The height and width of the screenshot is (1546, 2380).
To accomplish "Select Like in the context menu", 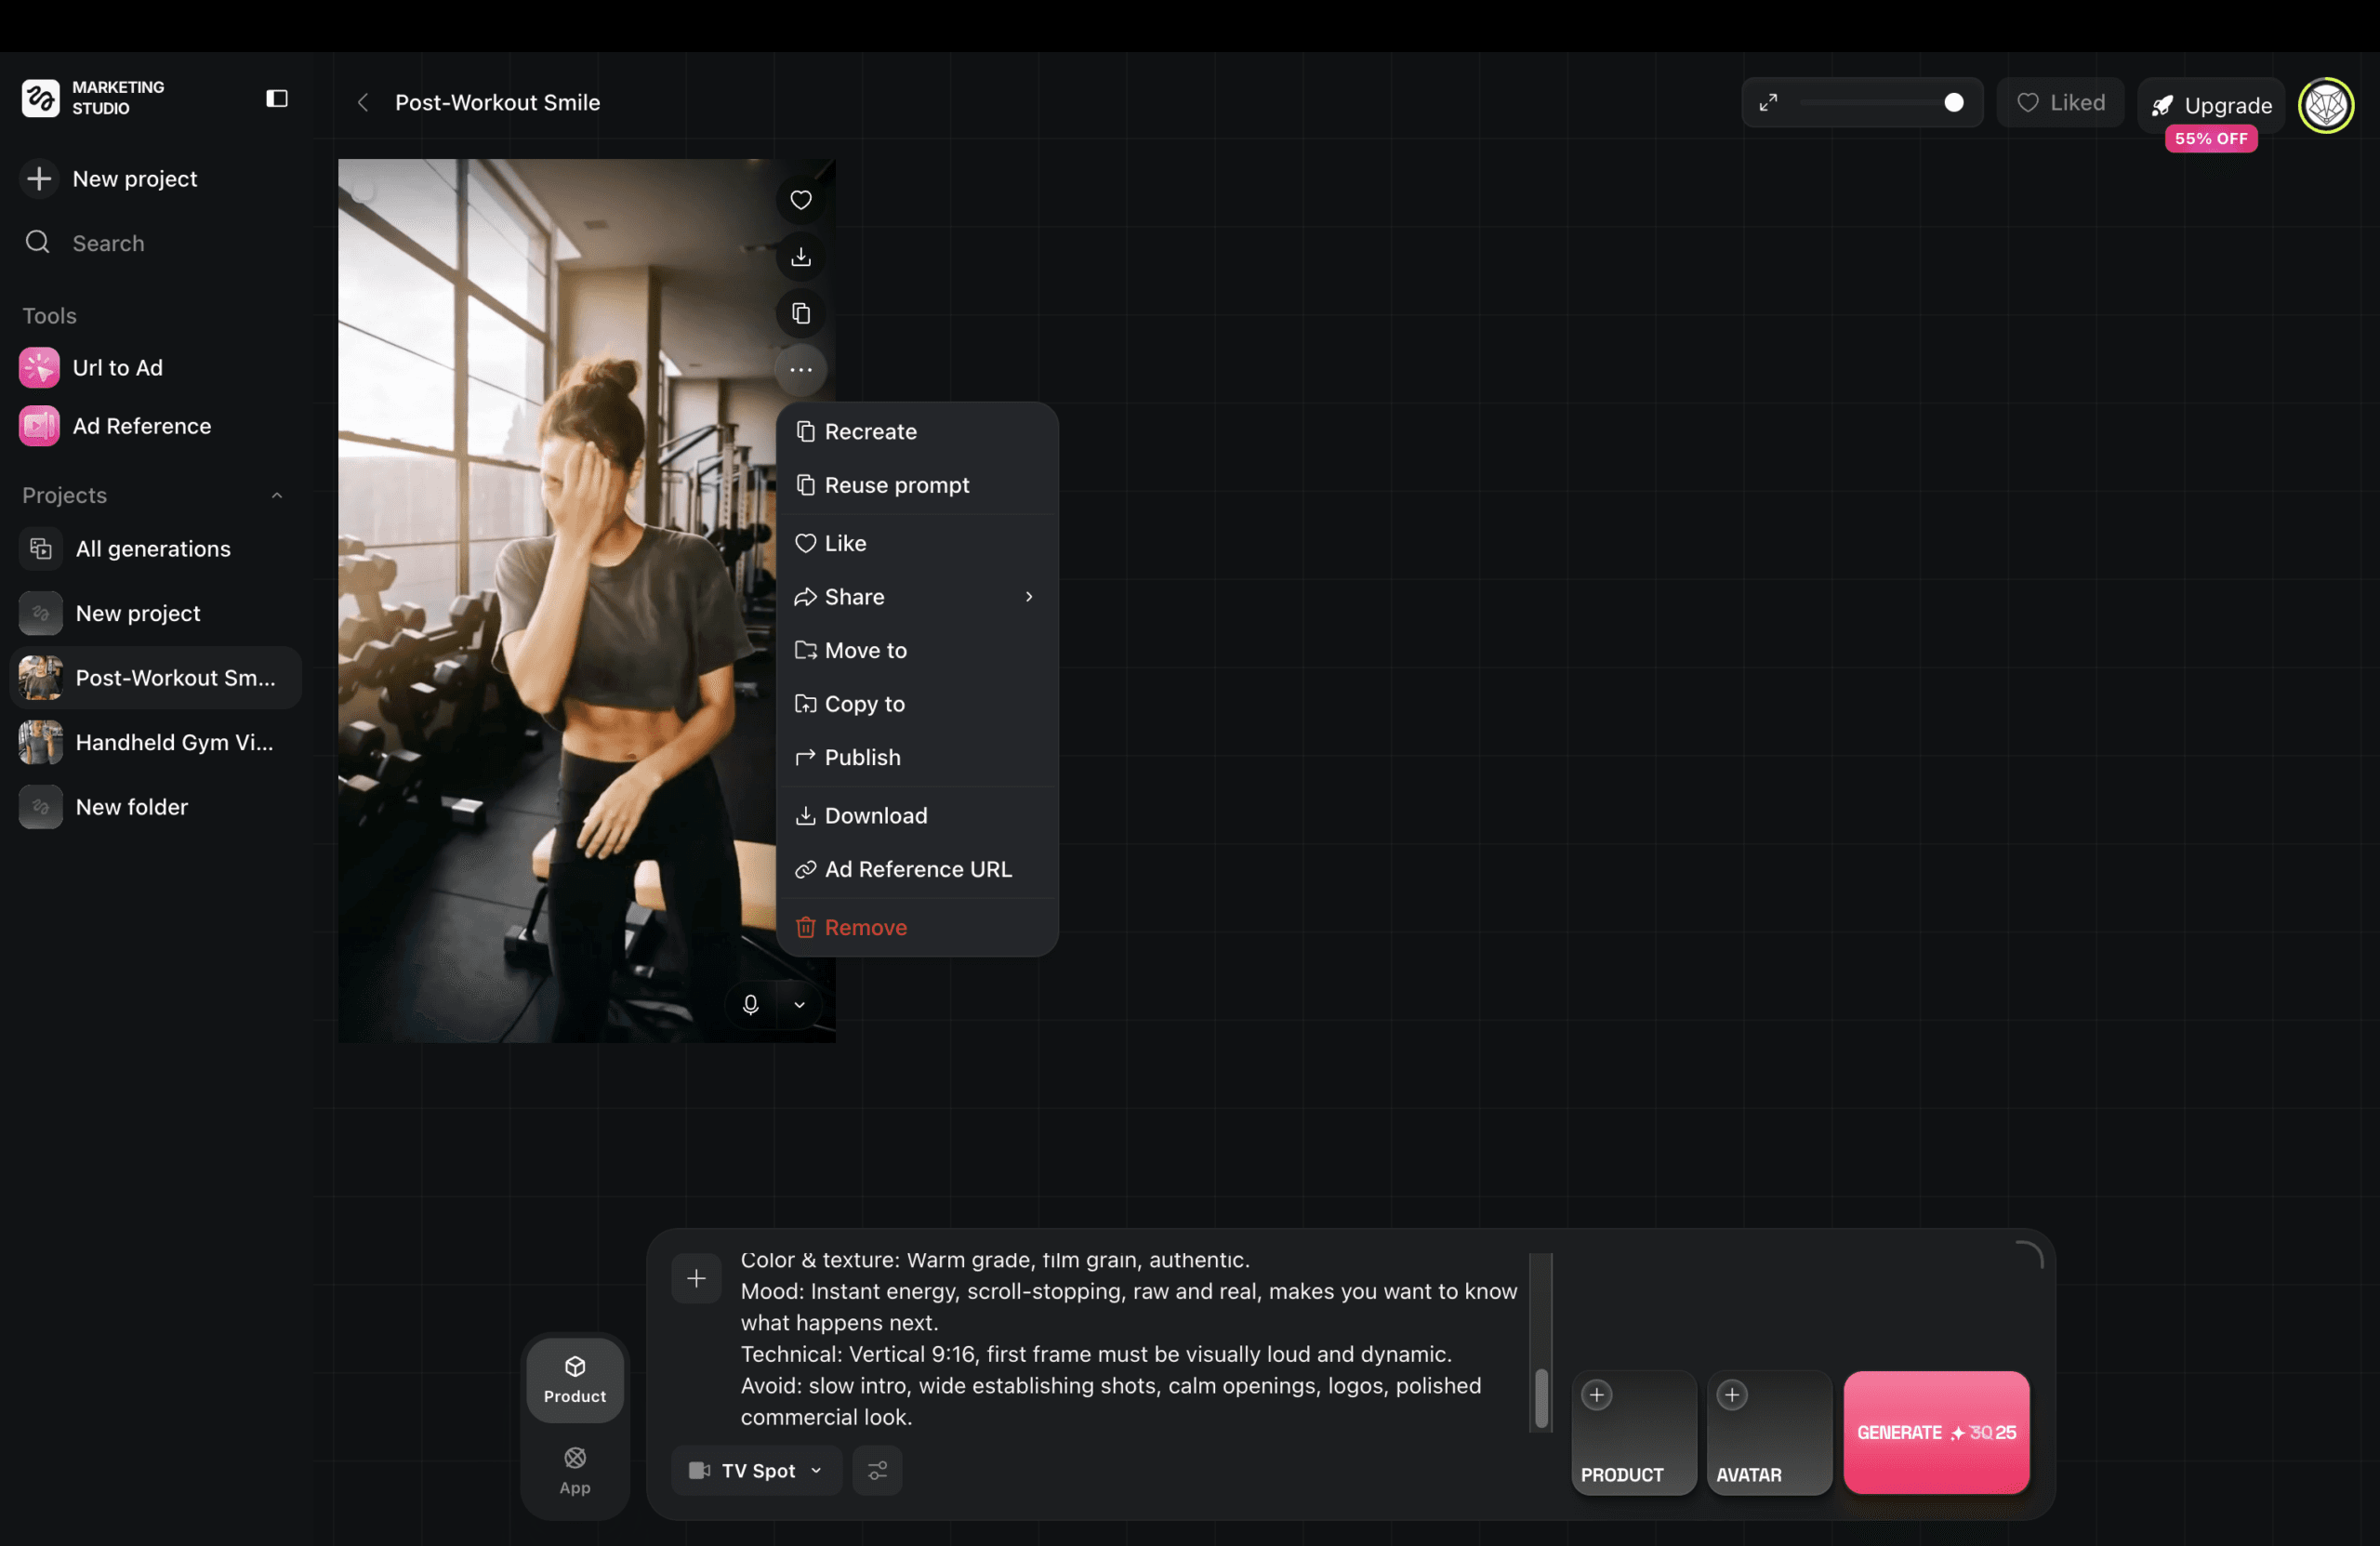I will tap(917, 542).
